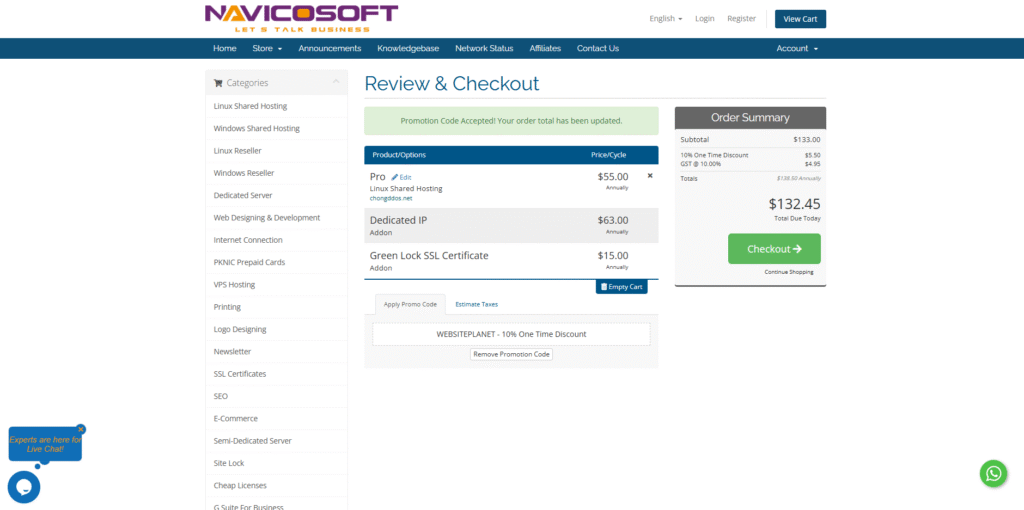Remove the Pro hosting item from cart
The image size is (1024, 510).
pyautogui.click(x=650, y=176)
